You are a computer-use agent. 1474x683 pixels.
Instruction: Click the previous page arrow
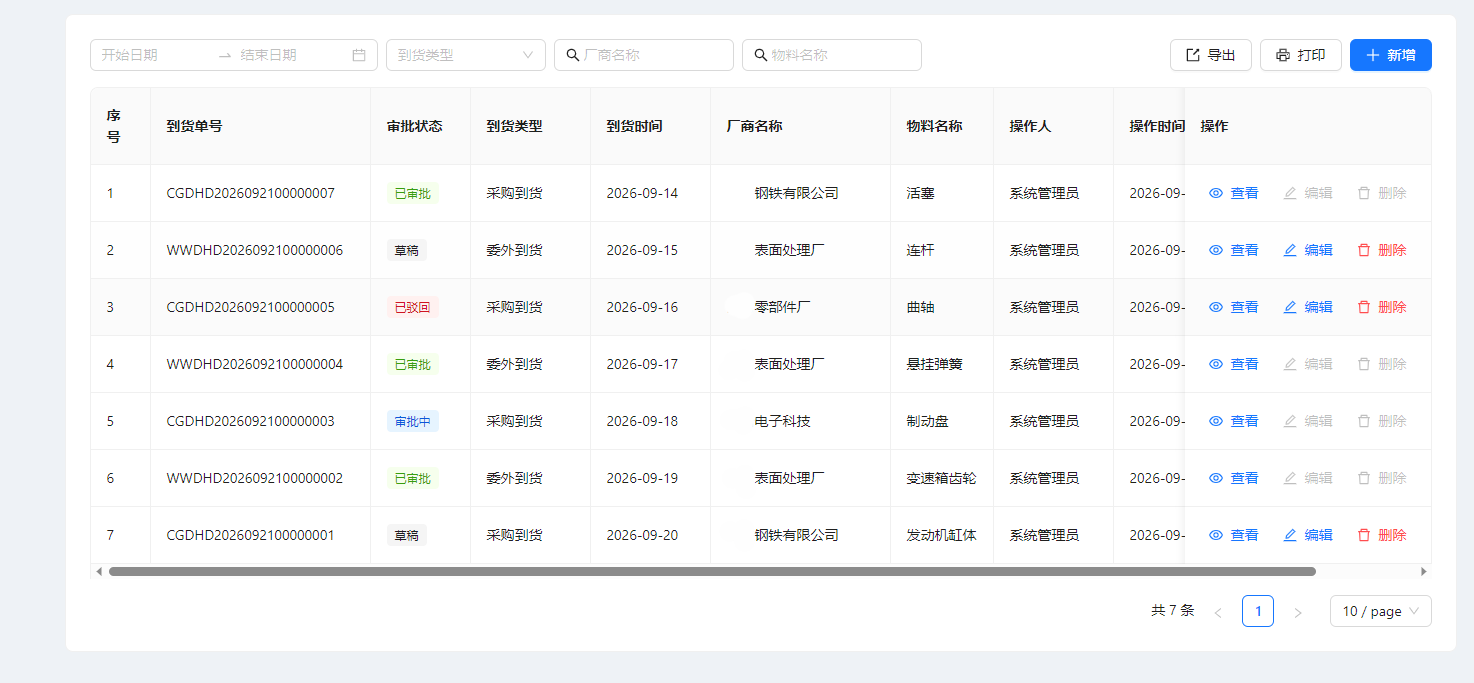click(x=1218, y=611)
